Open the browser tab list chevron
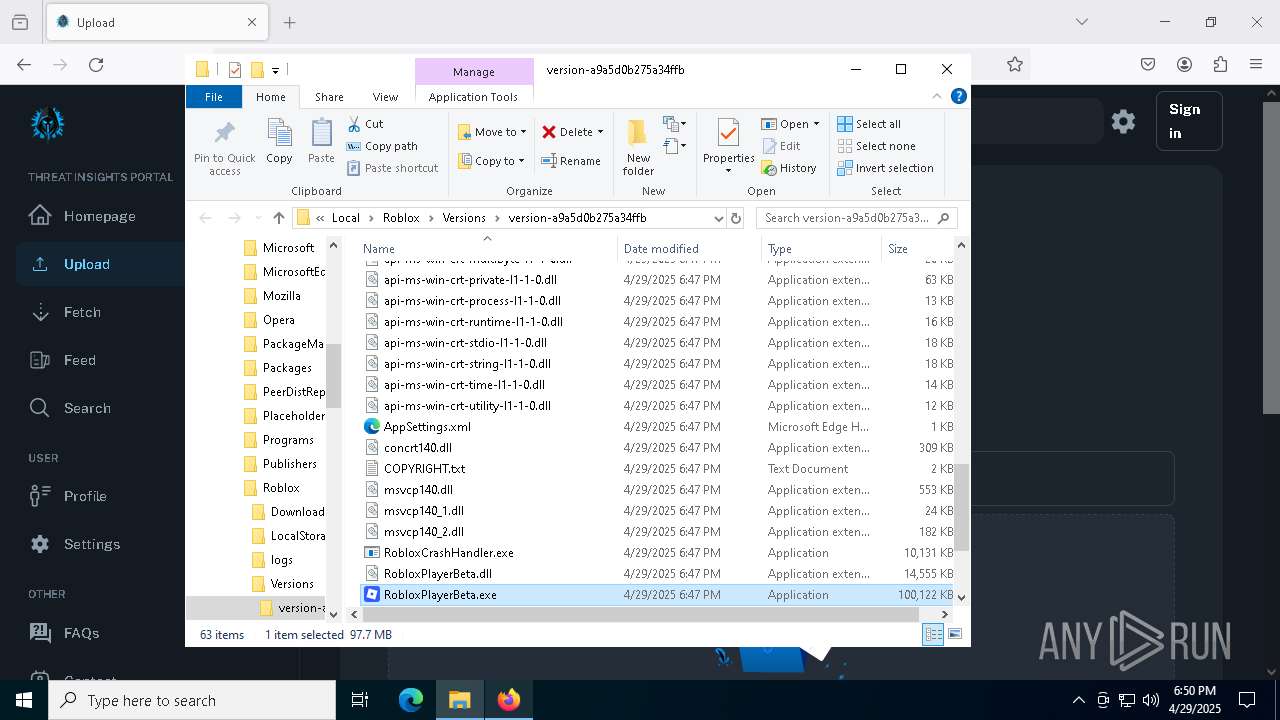The image size is (1280, 720). point(1081,22)
